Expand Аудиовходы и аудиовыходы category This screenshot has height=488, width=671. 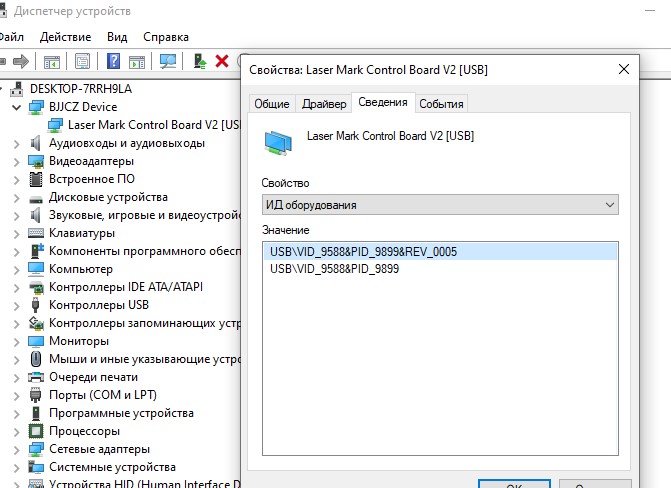click(16, 144)
